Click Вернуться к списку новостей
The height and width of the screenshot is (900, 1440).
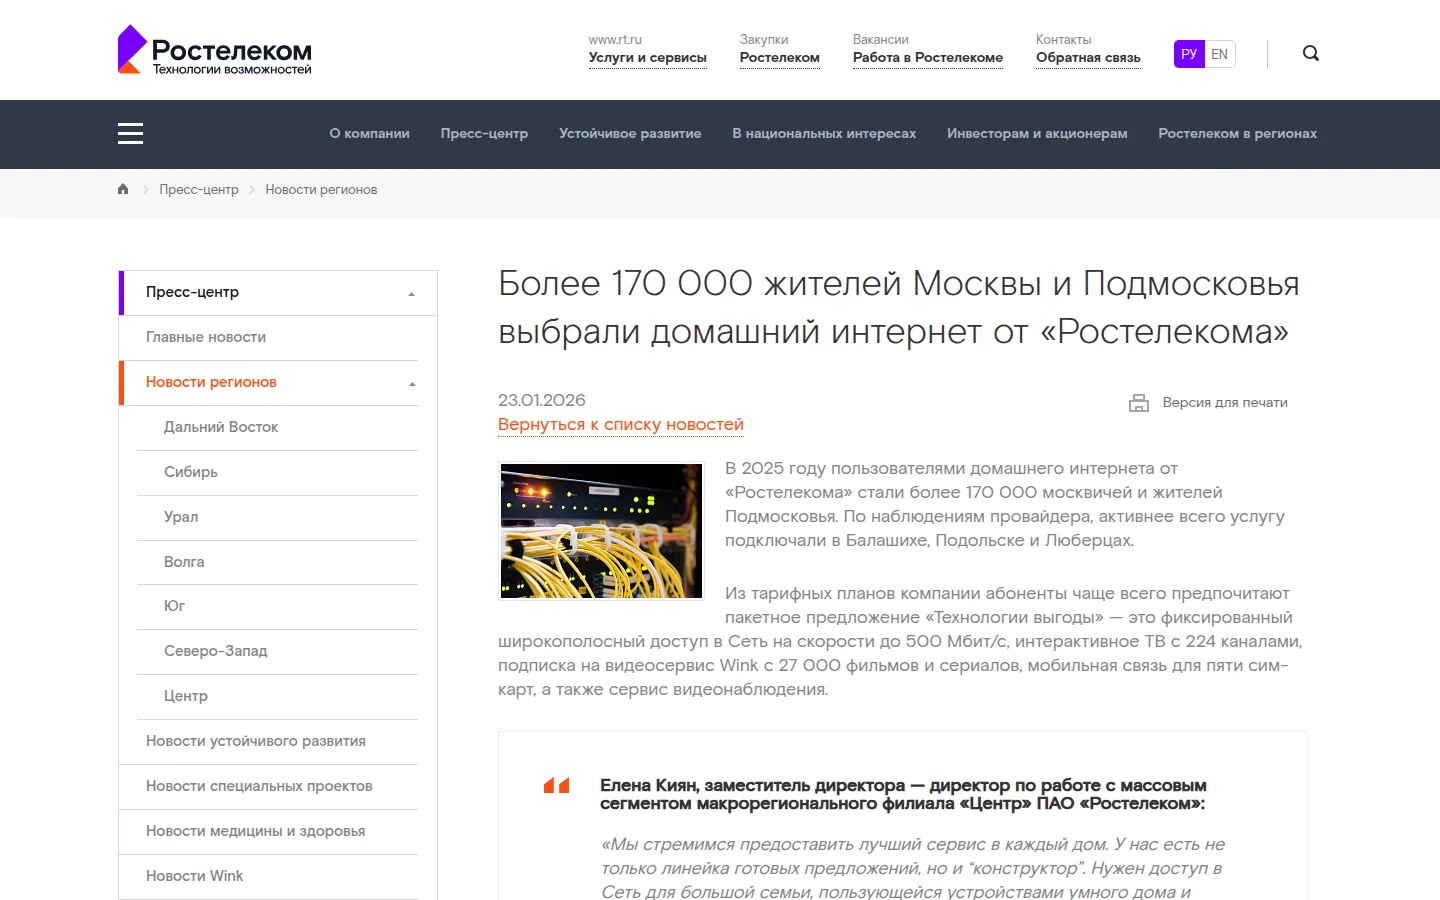621,425
